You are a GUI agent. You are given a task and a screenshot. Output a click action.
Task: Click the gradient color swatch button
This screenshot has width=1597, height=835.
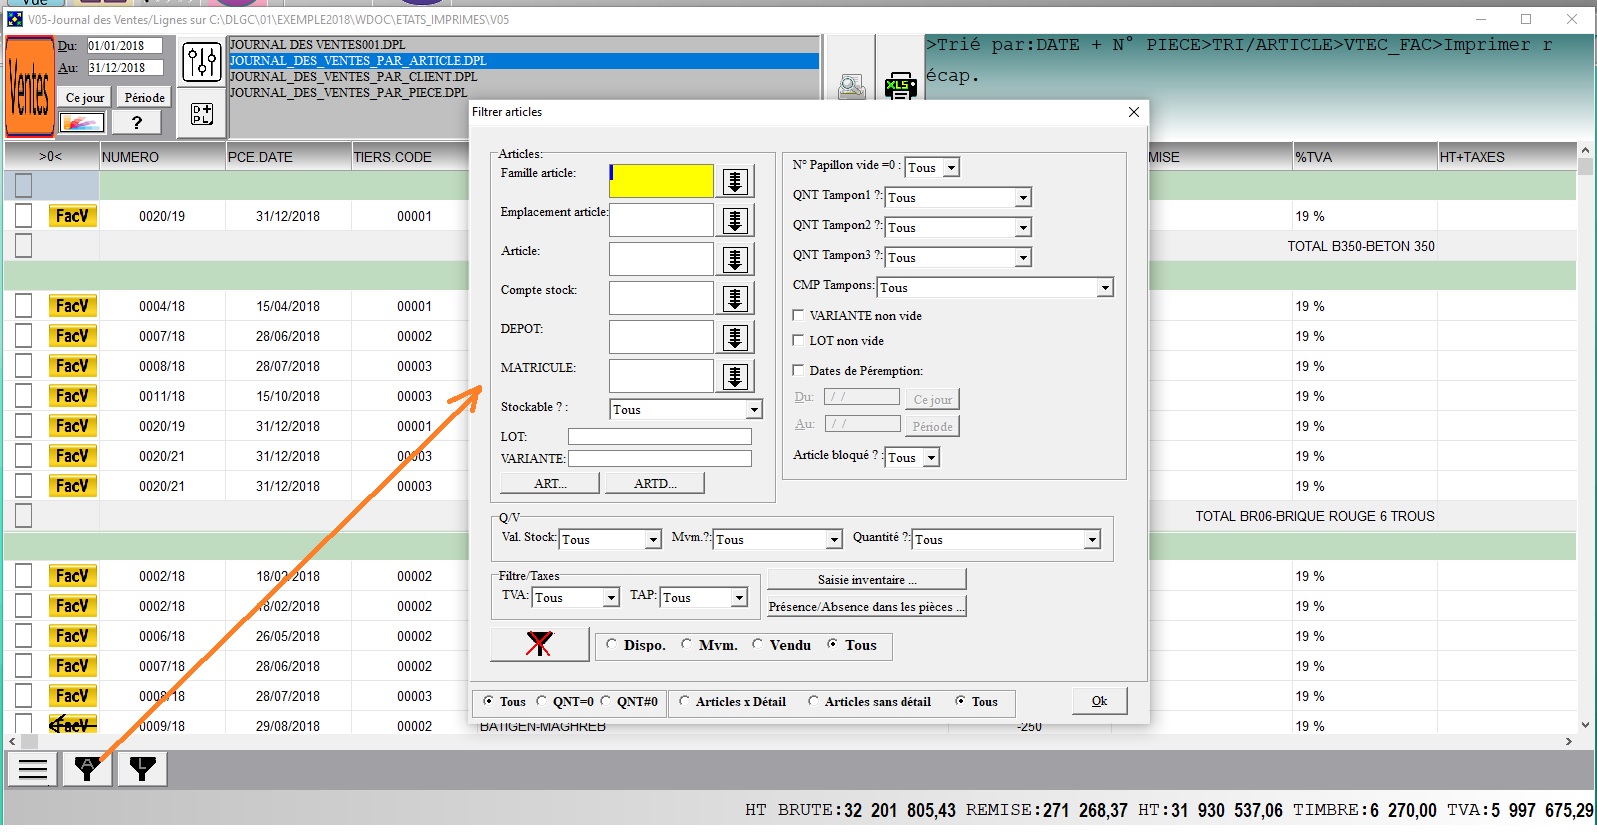(x=82, y=122)
